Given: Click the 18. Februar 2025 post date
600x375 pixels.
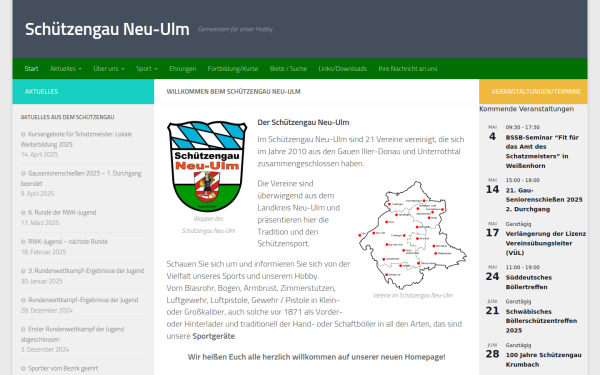Looking at the screenshot, I should [43, 252].
